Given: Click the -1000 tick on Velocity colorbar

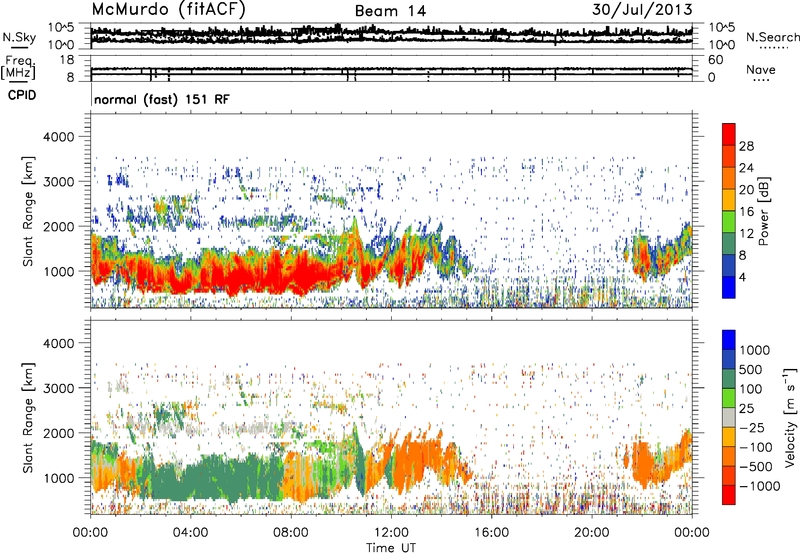Looking at the screenshot, I should click(759, 486).
